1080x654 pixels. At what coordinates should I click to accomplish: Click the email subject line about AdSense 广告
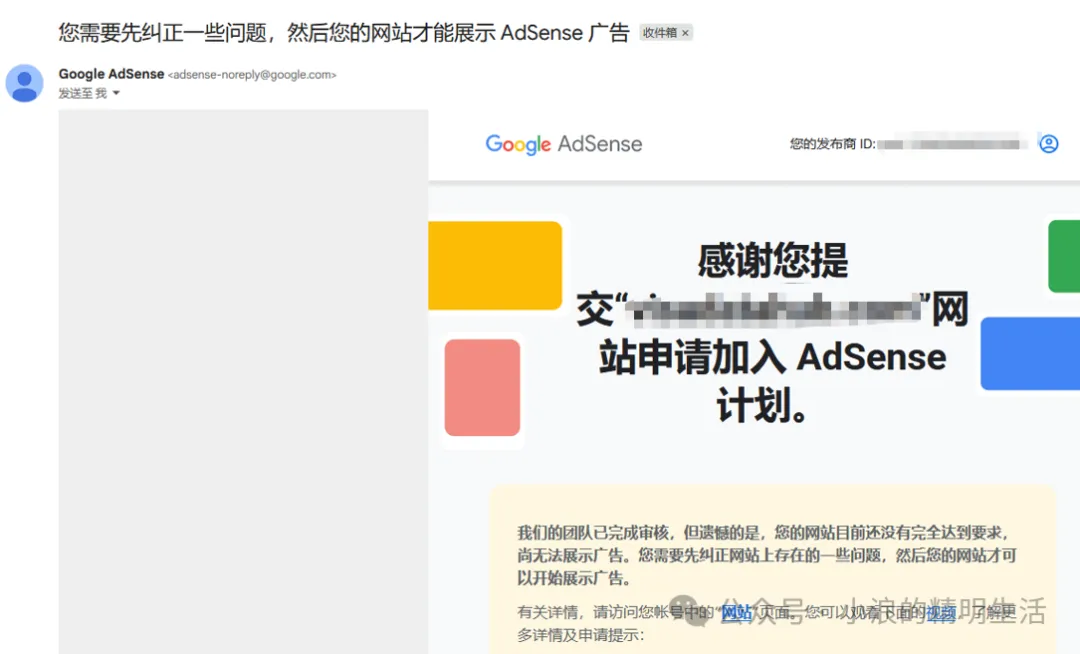(x=344, y=33)
